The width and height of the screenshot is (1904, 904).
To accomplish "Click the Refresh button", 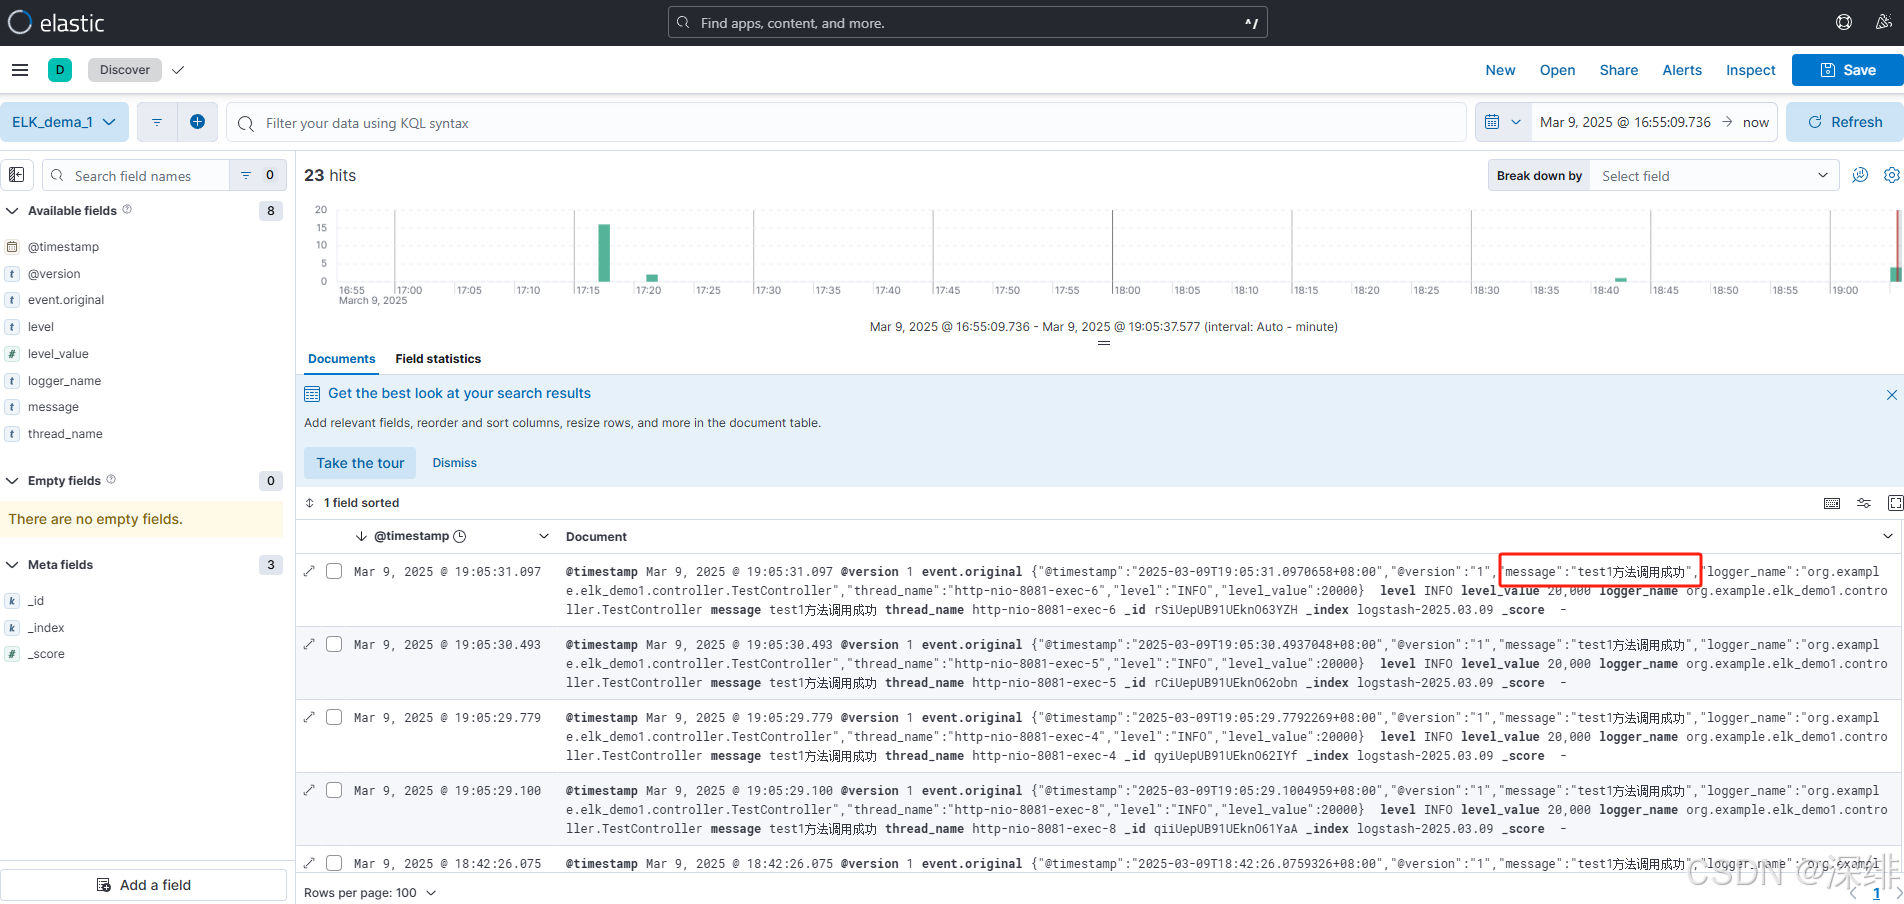I will (1845, 122).
